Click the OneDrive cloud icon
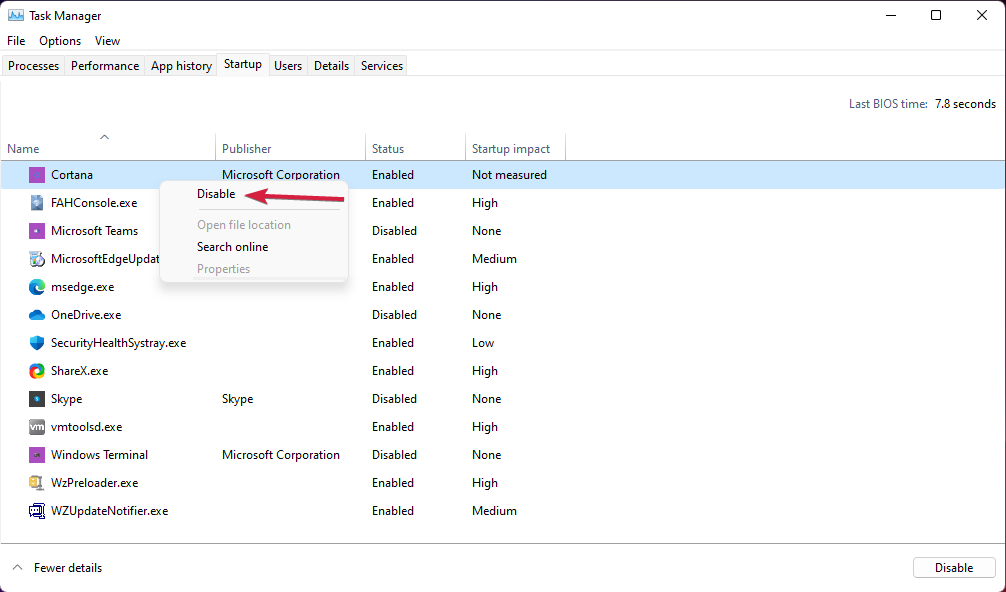The width and height of the screenshot is (1006, 592). coord(37,315)
